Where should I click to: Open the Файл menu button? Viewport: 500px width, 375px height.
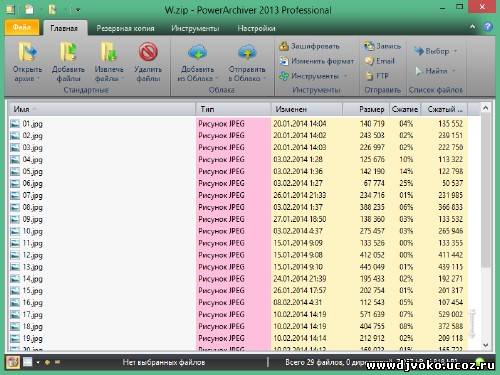pyautogui.click(x=22, y=27)
